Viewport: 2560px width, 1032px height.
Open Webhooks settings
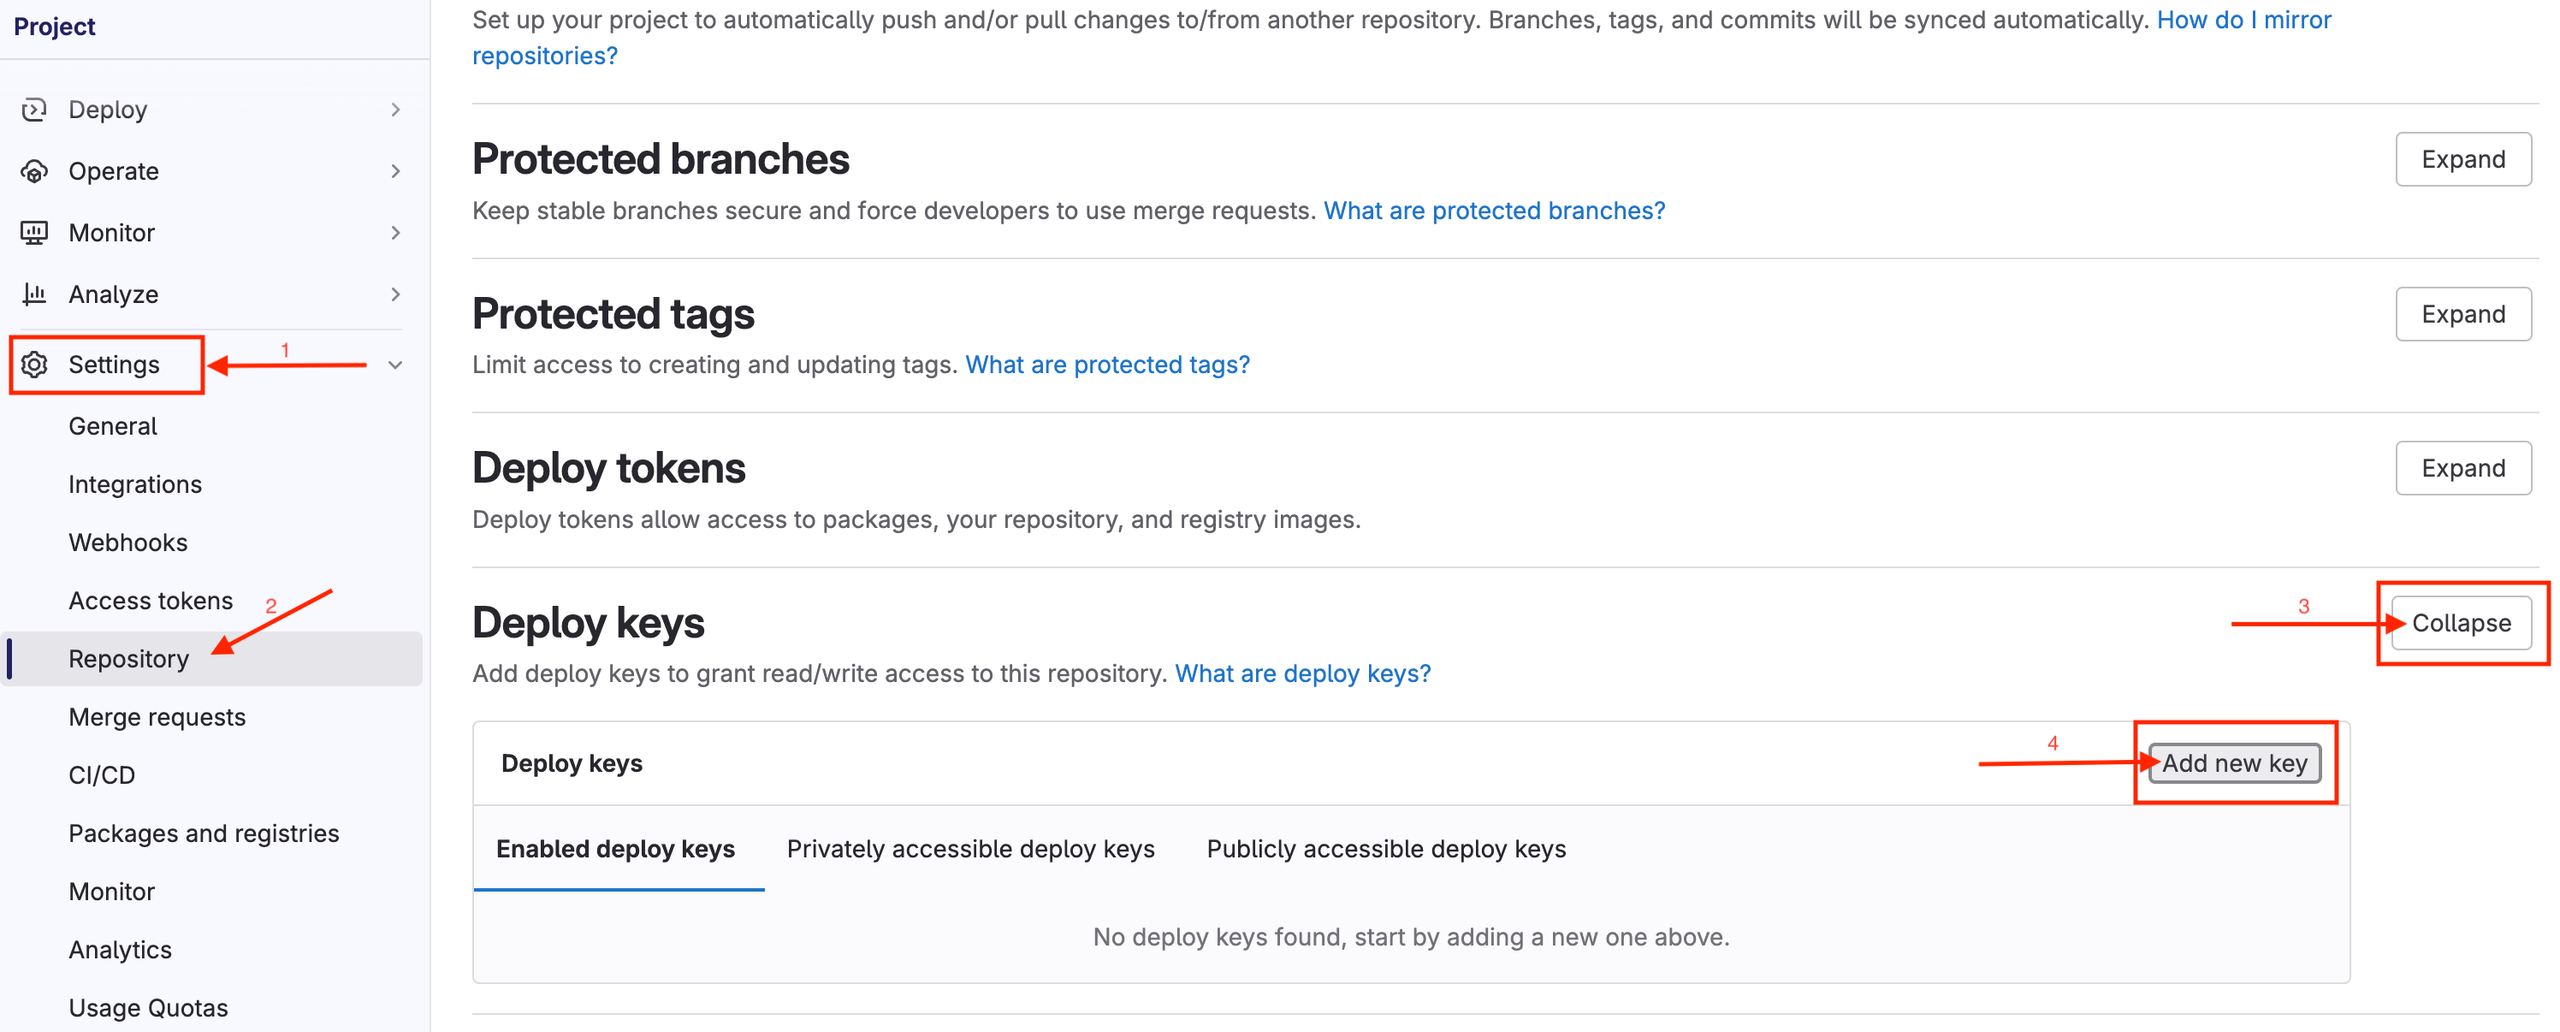click(128, 542)
